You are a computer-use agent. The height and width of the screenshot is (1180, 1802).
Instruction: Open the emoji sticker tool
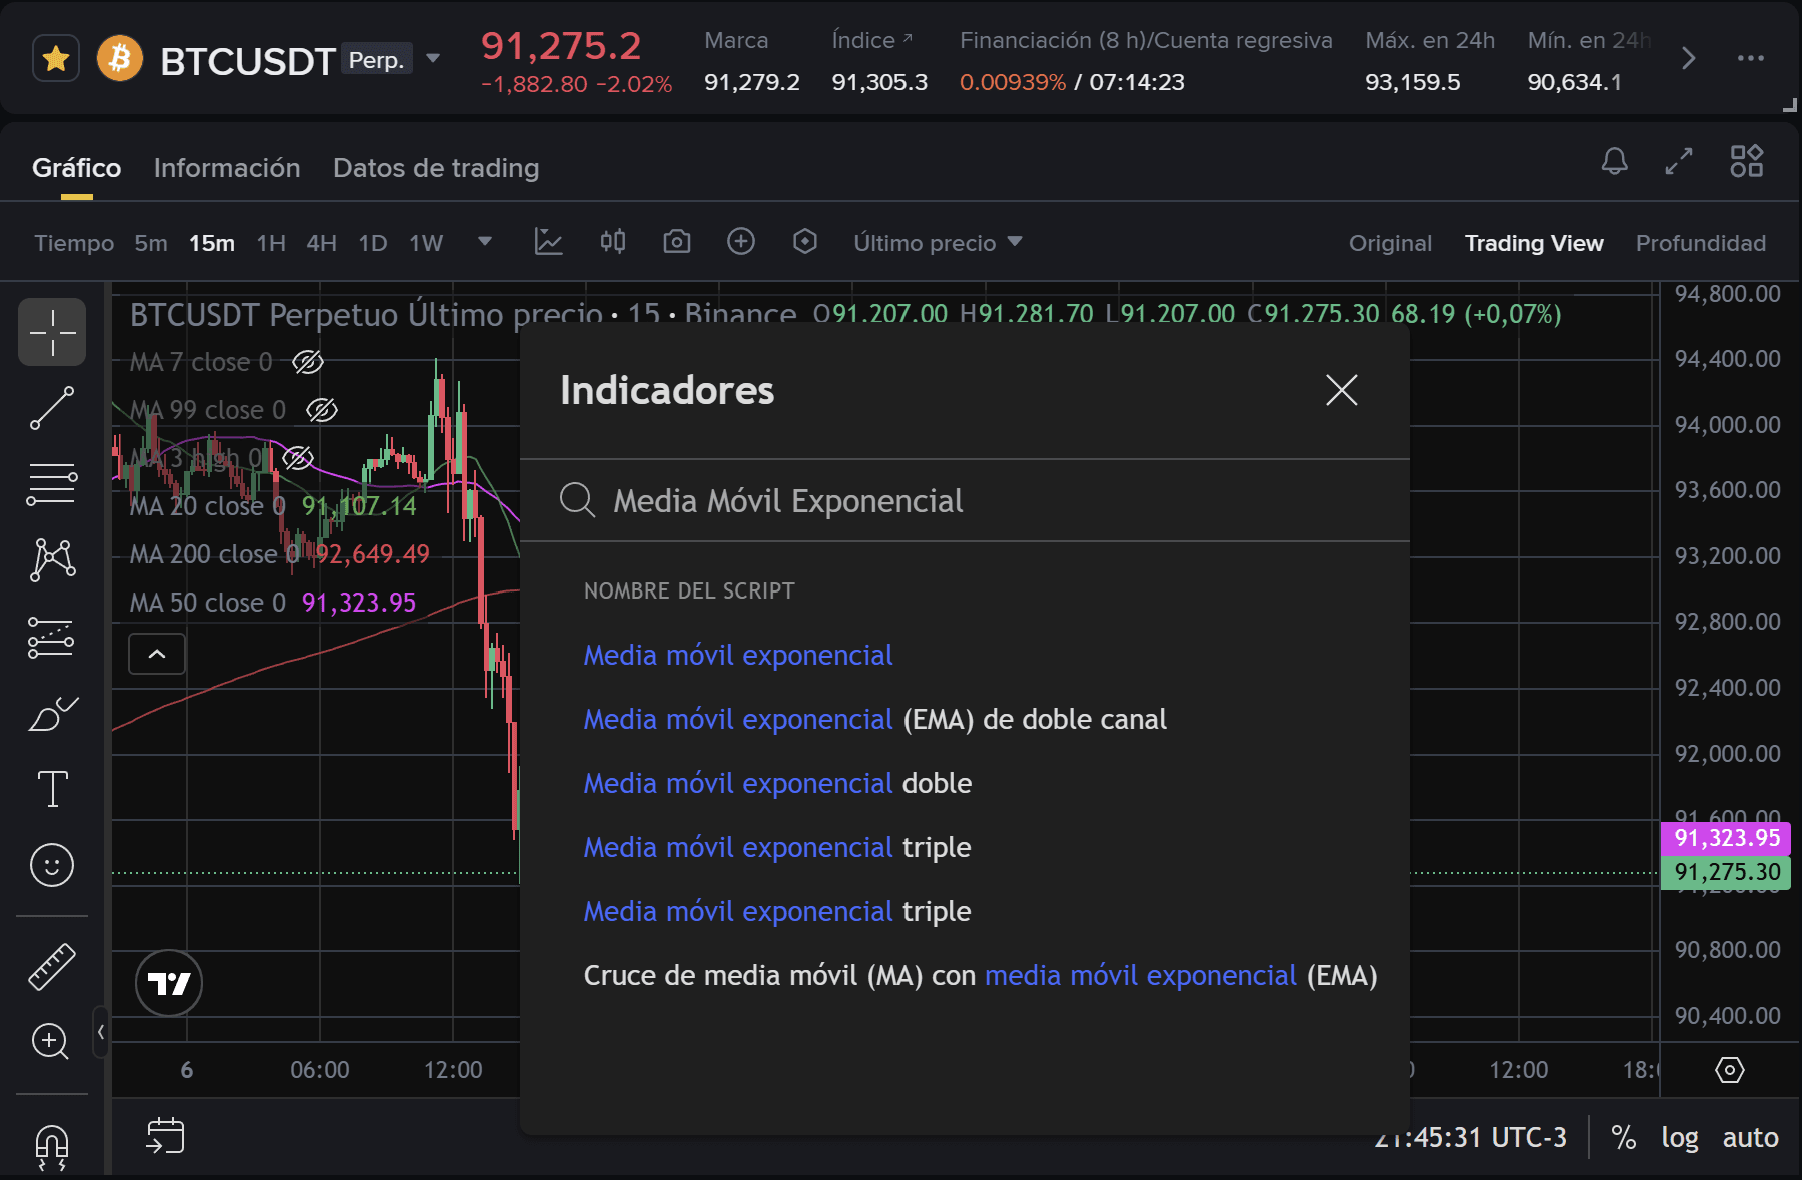pos(52,865)
